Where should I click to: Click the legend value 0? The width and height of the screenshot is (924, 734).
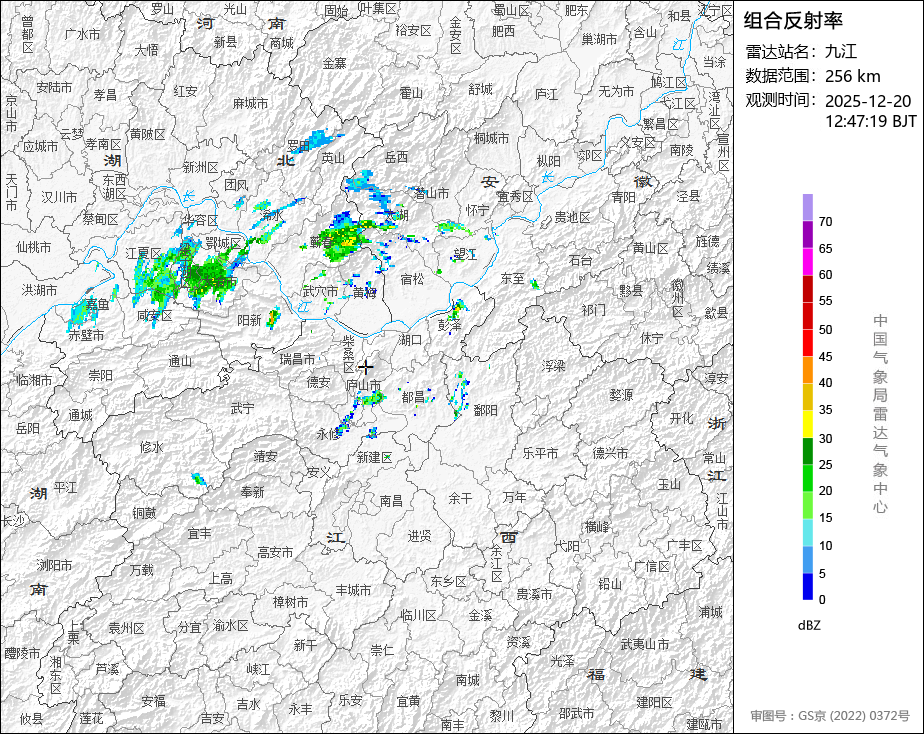pyautogui.click(x=823, y=600)
